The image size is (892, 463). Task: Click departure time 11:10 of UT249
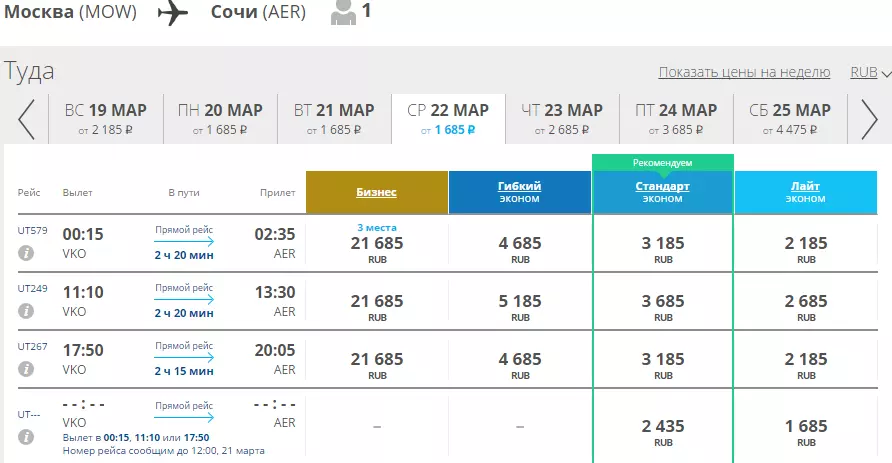coord(83,292)
